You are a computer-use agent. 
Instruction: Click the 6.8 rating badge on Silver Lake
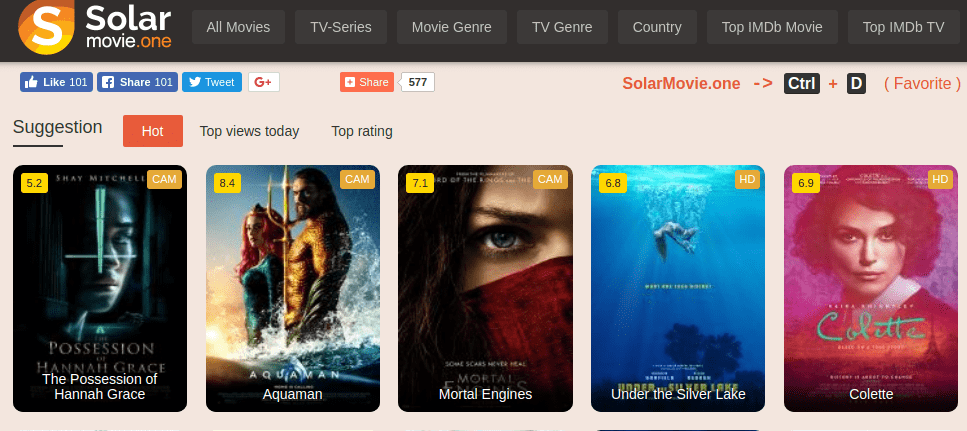tap(613, 183)
